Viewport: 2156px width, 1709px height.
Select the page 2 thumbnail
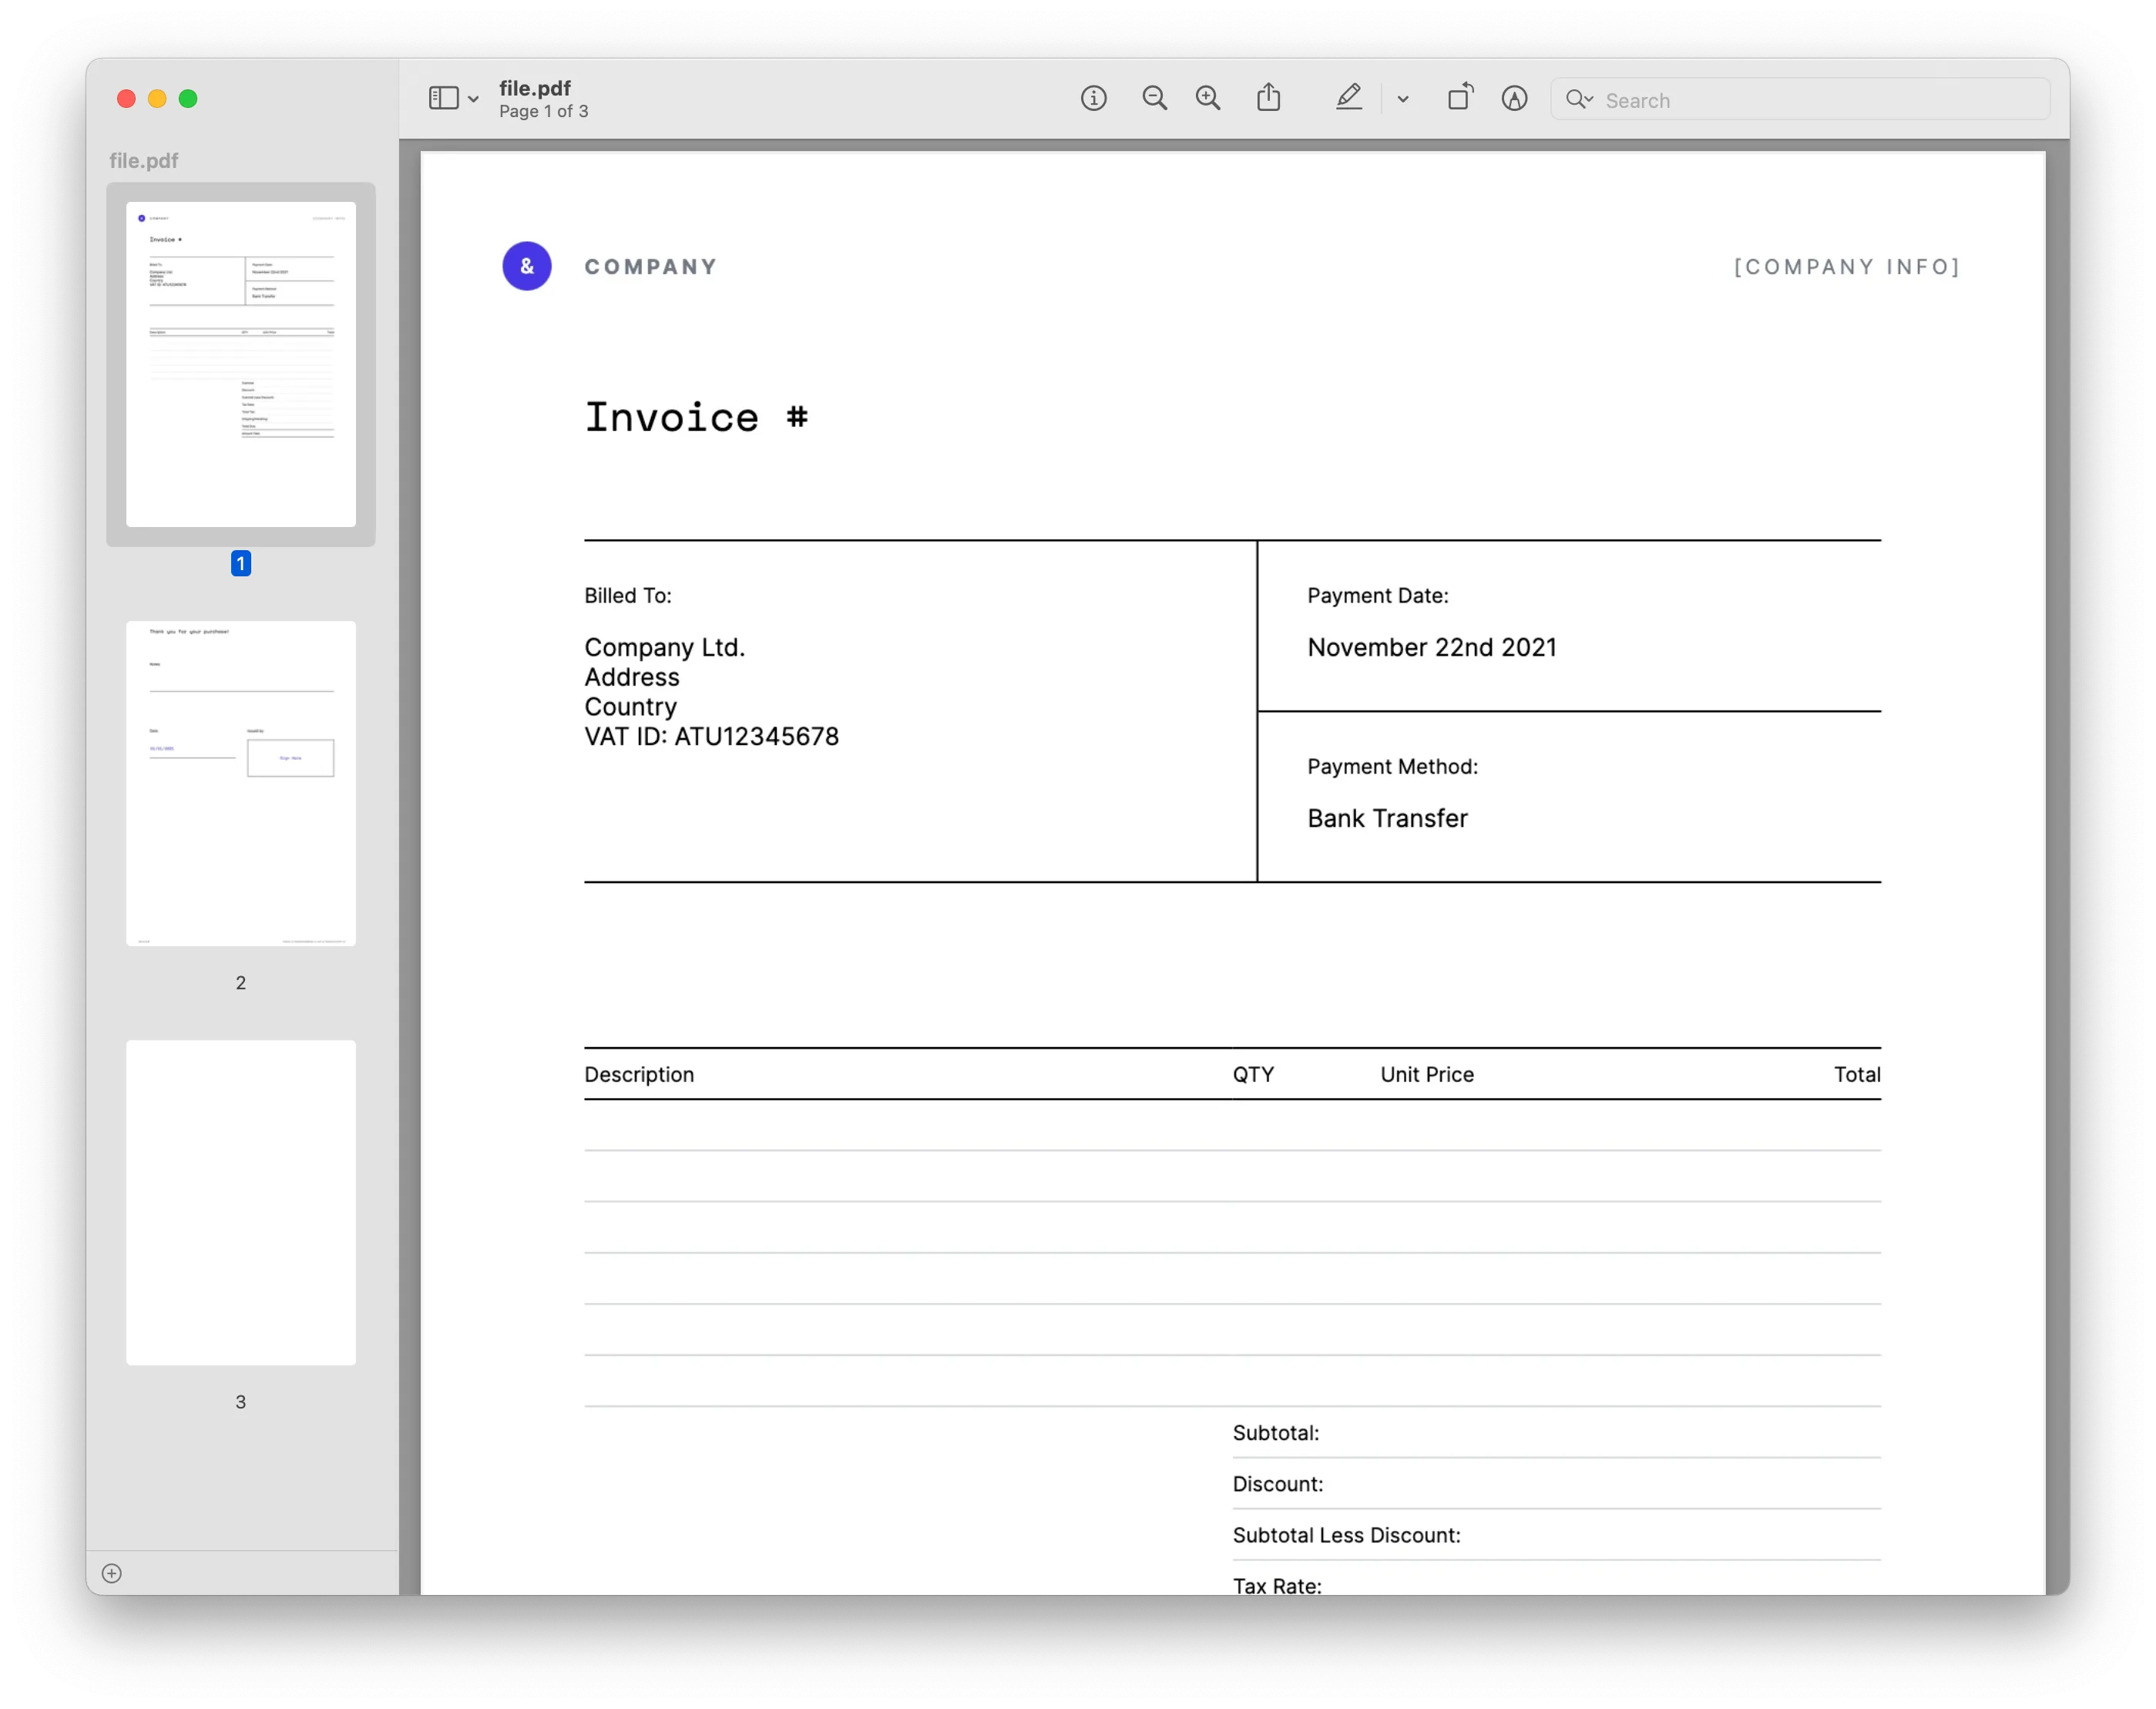pos(240,783)
